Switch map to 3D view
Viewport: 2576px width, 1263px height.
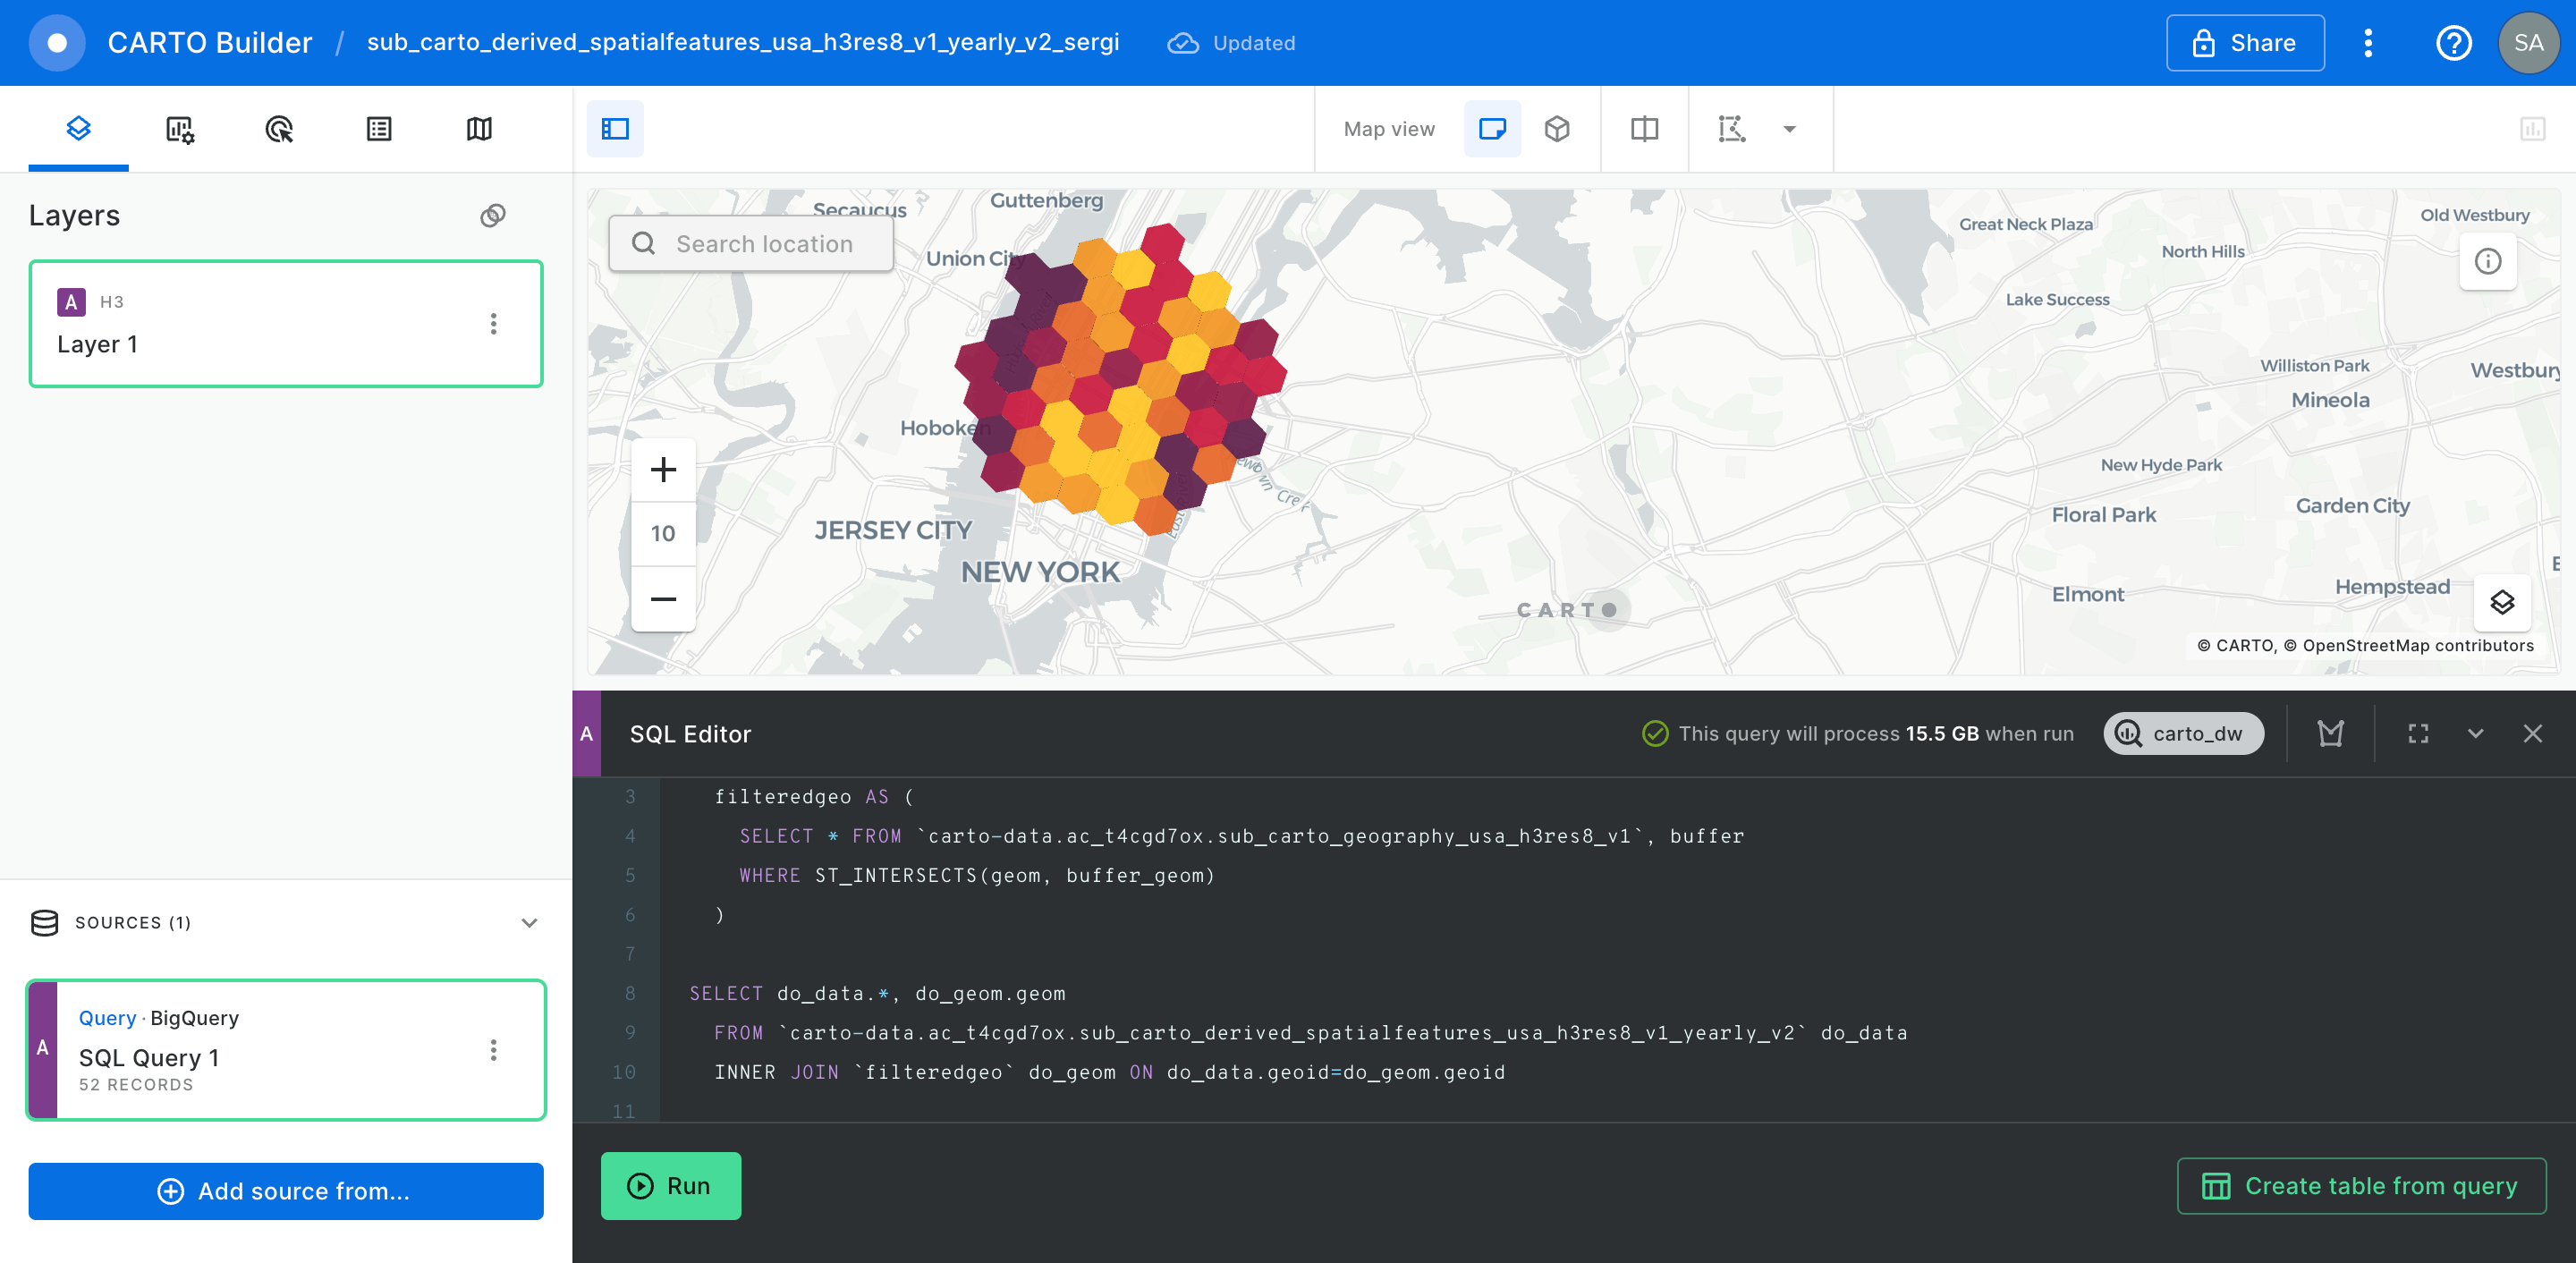coord(1557,129)
